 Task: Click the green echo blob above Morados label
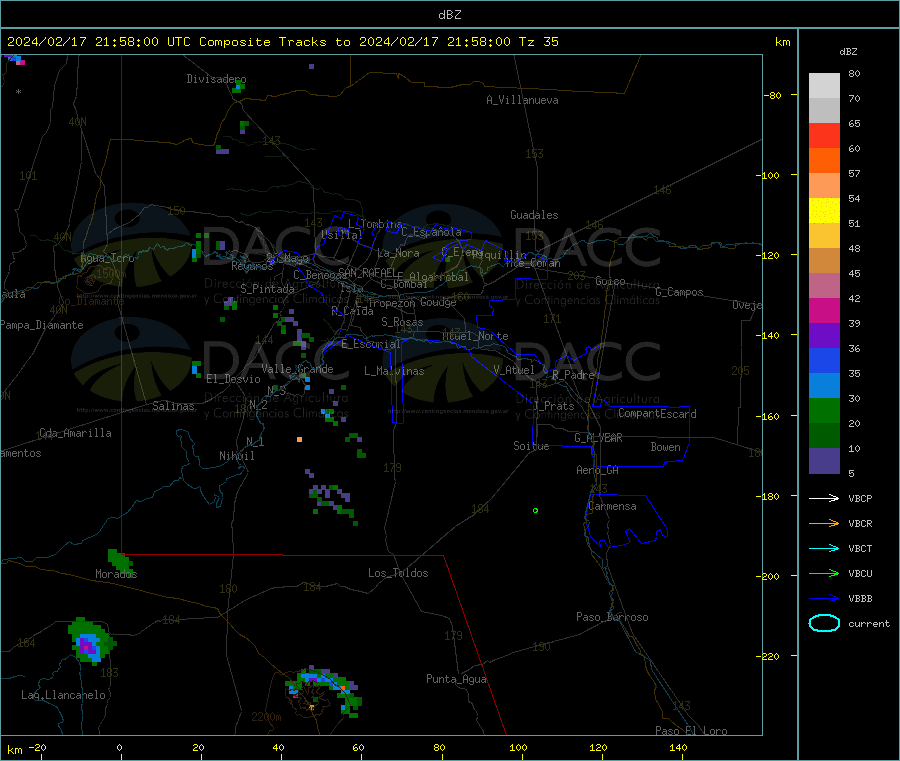[120, 560]
